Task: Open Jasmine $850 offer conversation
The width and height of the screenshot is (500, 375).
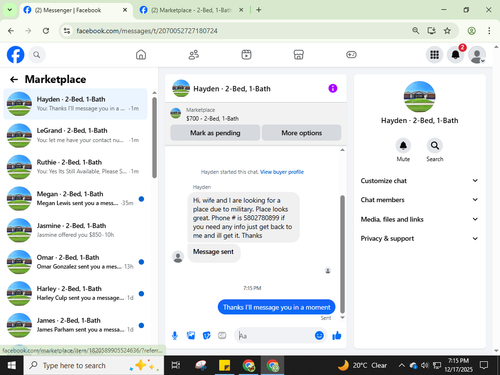Action: (x=75, y=230)
